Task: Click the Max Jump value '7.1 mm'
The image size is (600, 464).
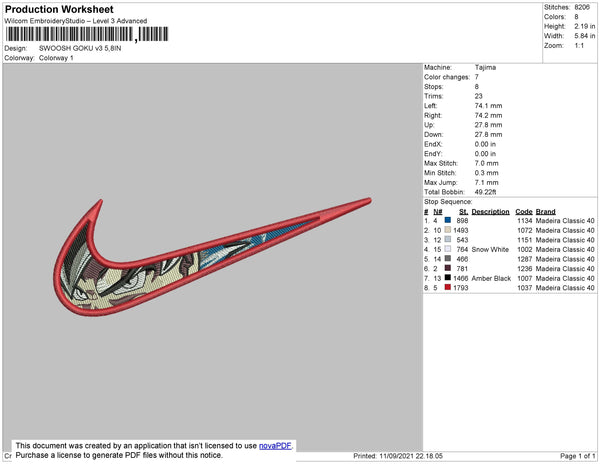Action: click(486, 182)
